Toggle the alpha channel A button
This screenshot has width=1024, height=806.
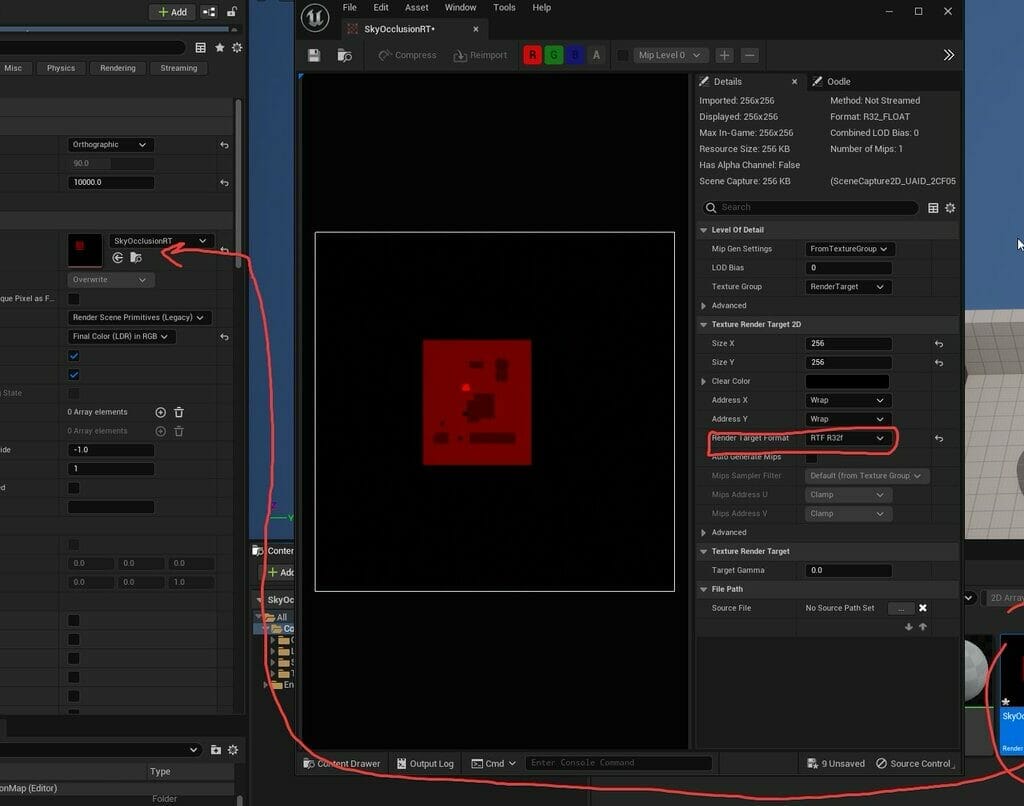click(597, 55)
